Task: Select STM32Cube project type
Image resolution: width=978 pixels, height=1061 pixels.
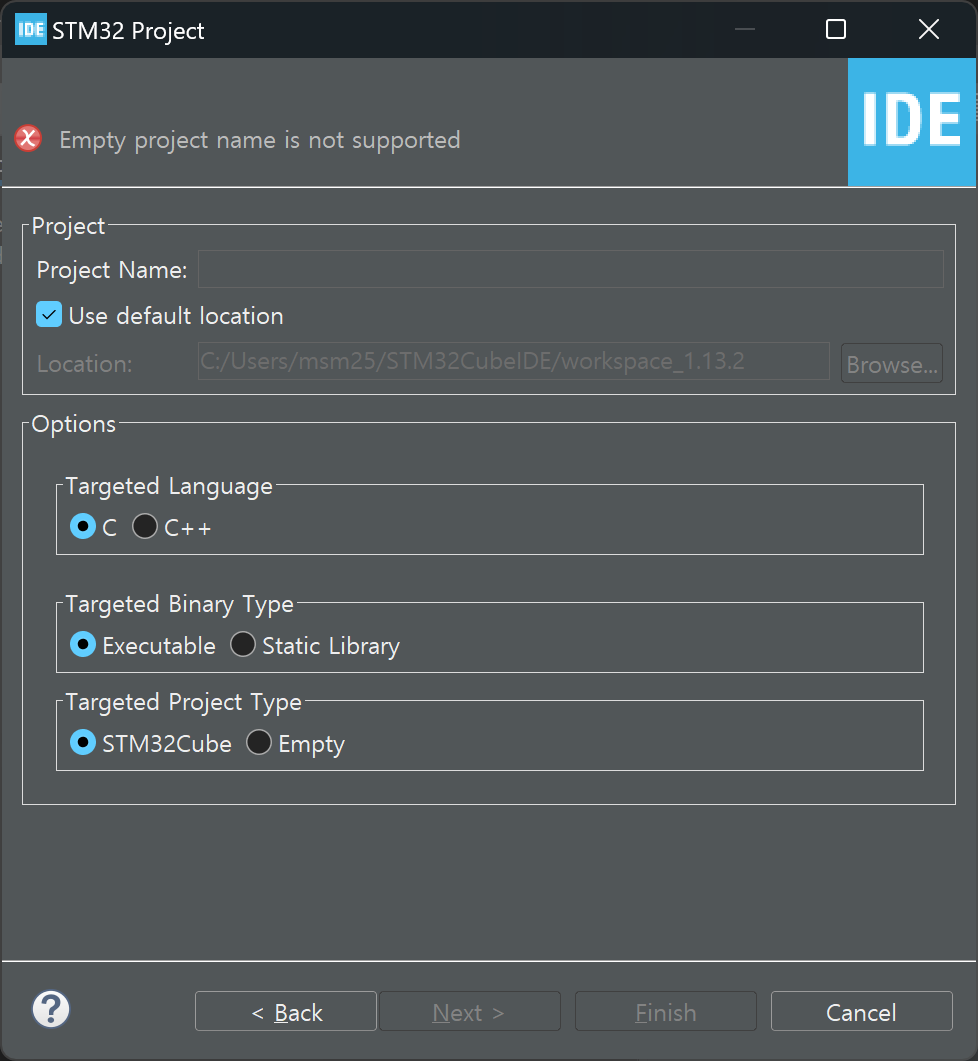Action: [83, 743]
